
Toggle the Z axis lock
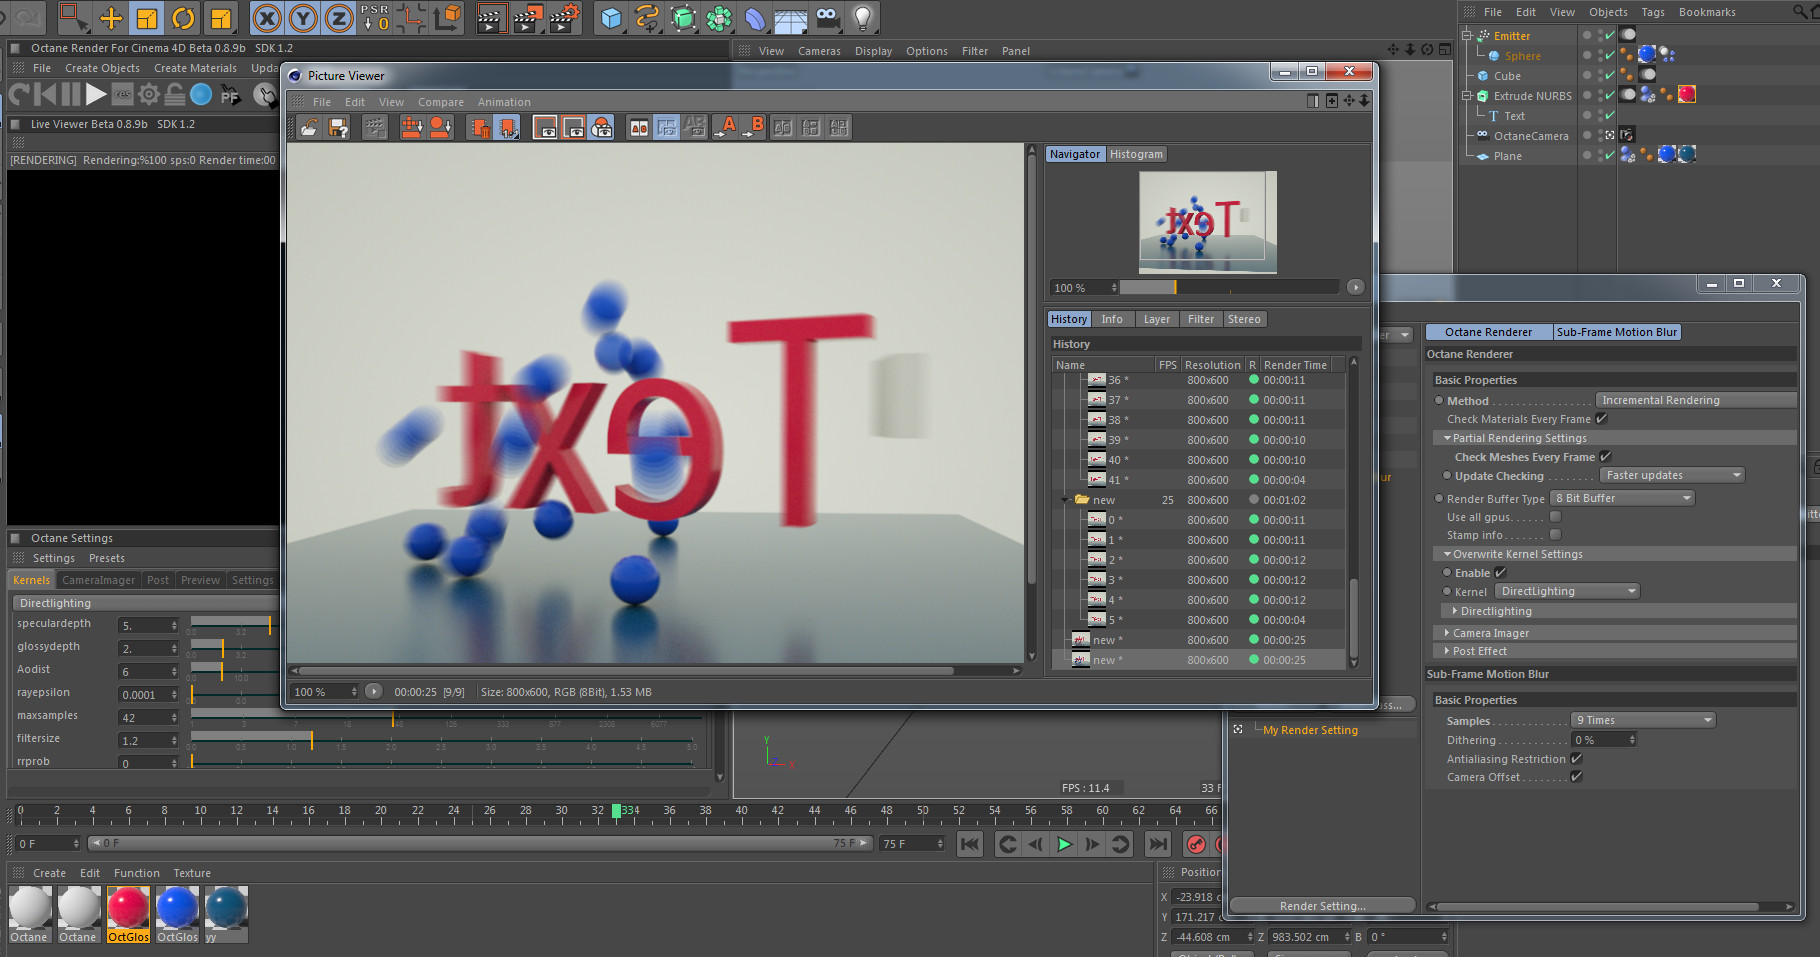tap(339, 17)
